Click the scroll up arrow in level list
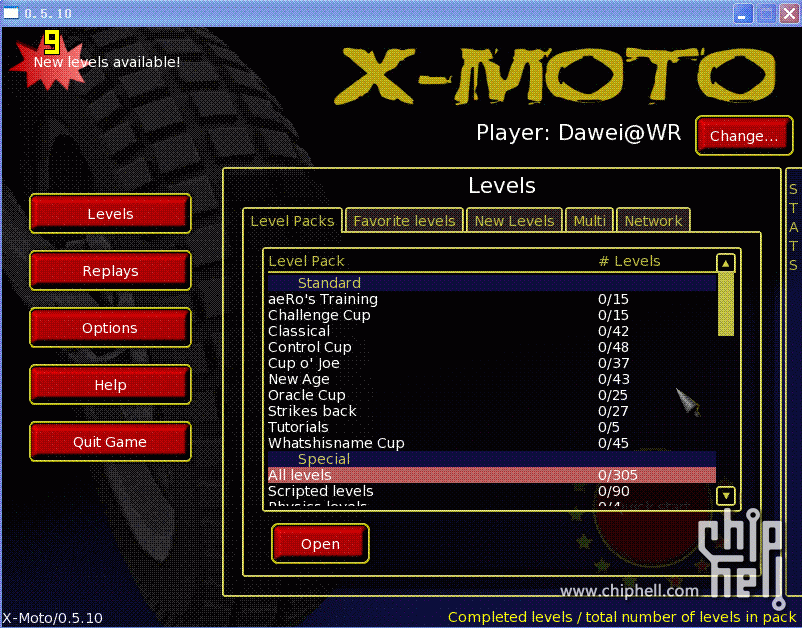802x628 pixels. 725,263
